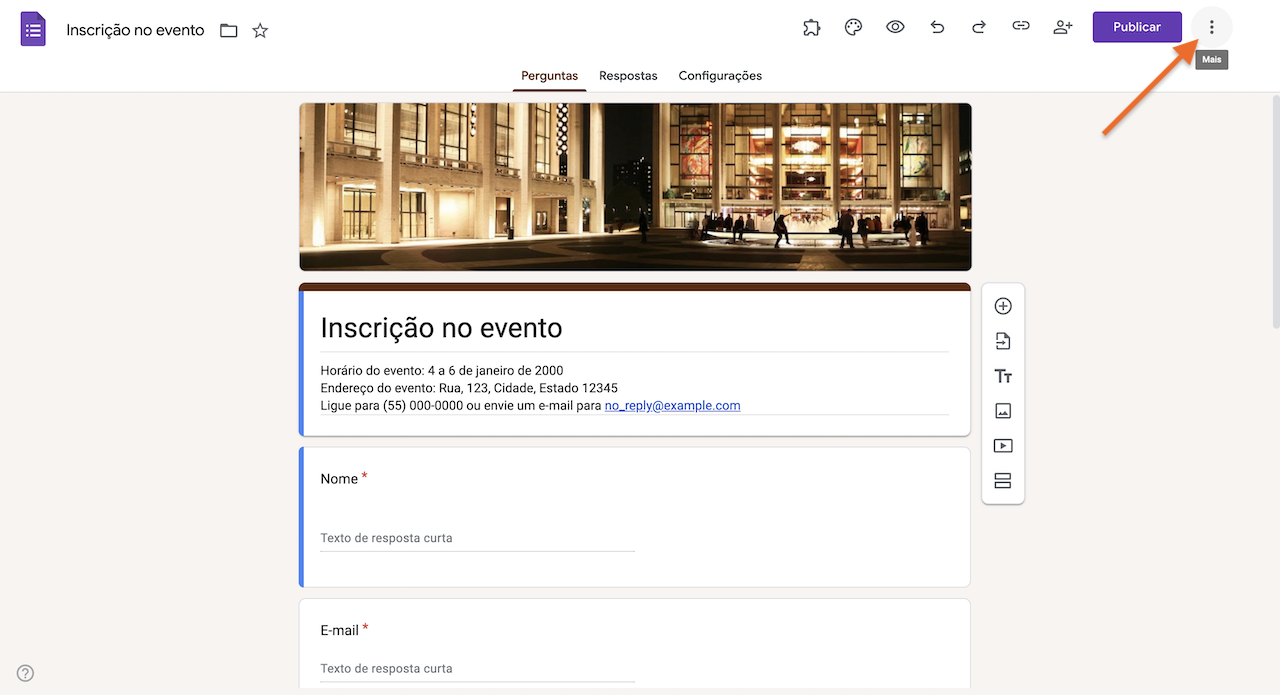The height and width of the screenshot is (695, 1280).
Task: Open add-ons with the puzzle icon
Action: pos(811,27)
